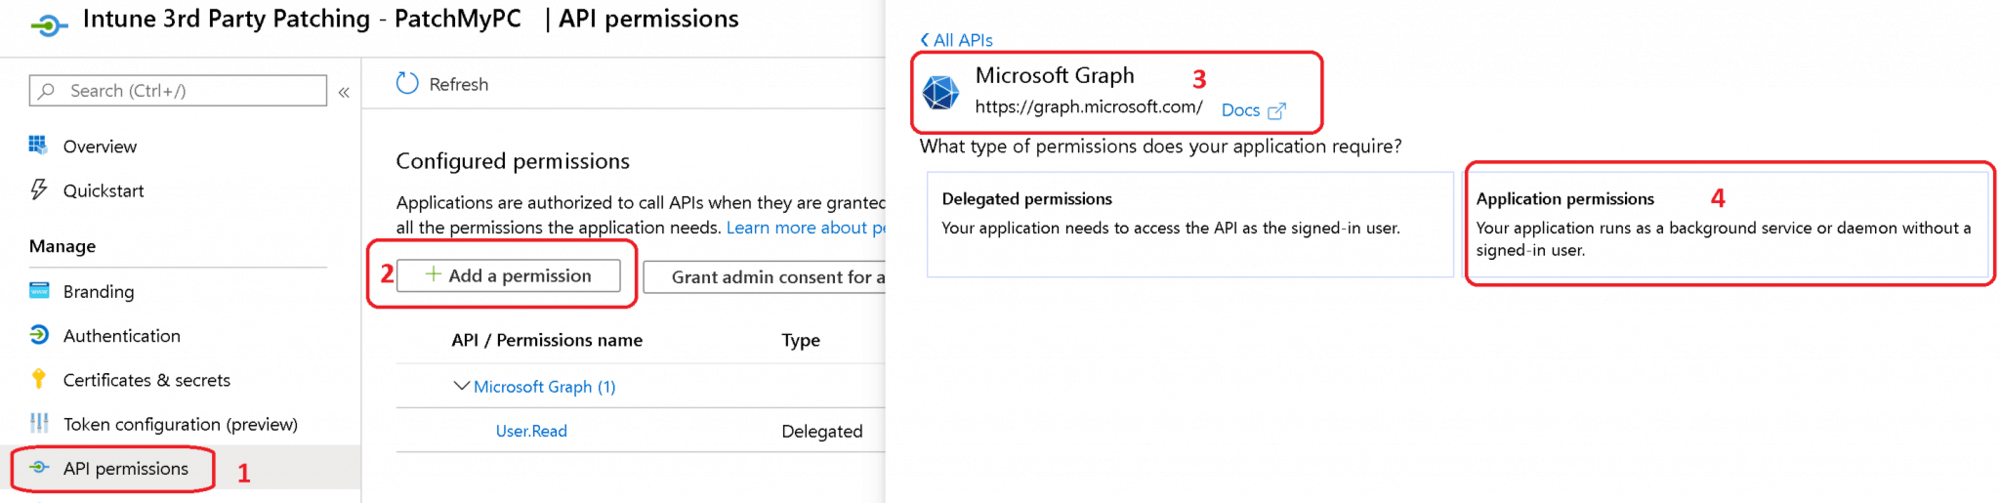2000x503 pixels.
Task: Click the Type column header
Action: point(800,340)
